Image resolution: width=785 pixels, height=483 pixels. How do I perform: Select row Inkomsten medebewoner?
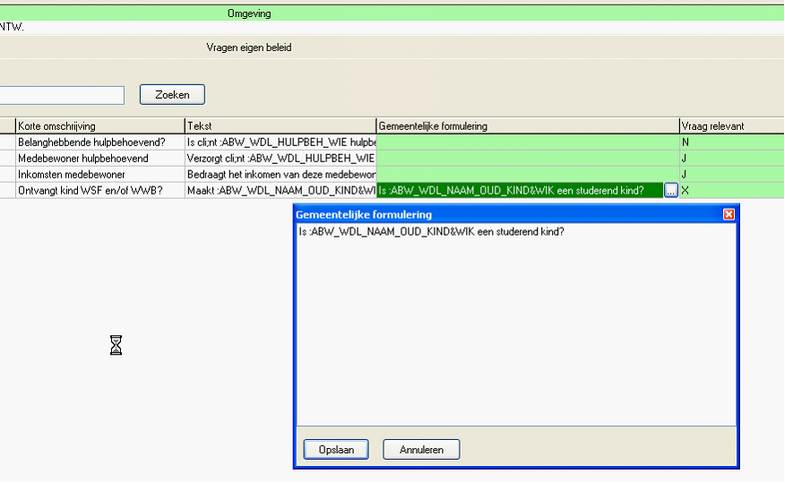click(x=100, y=174)
